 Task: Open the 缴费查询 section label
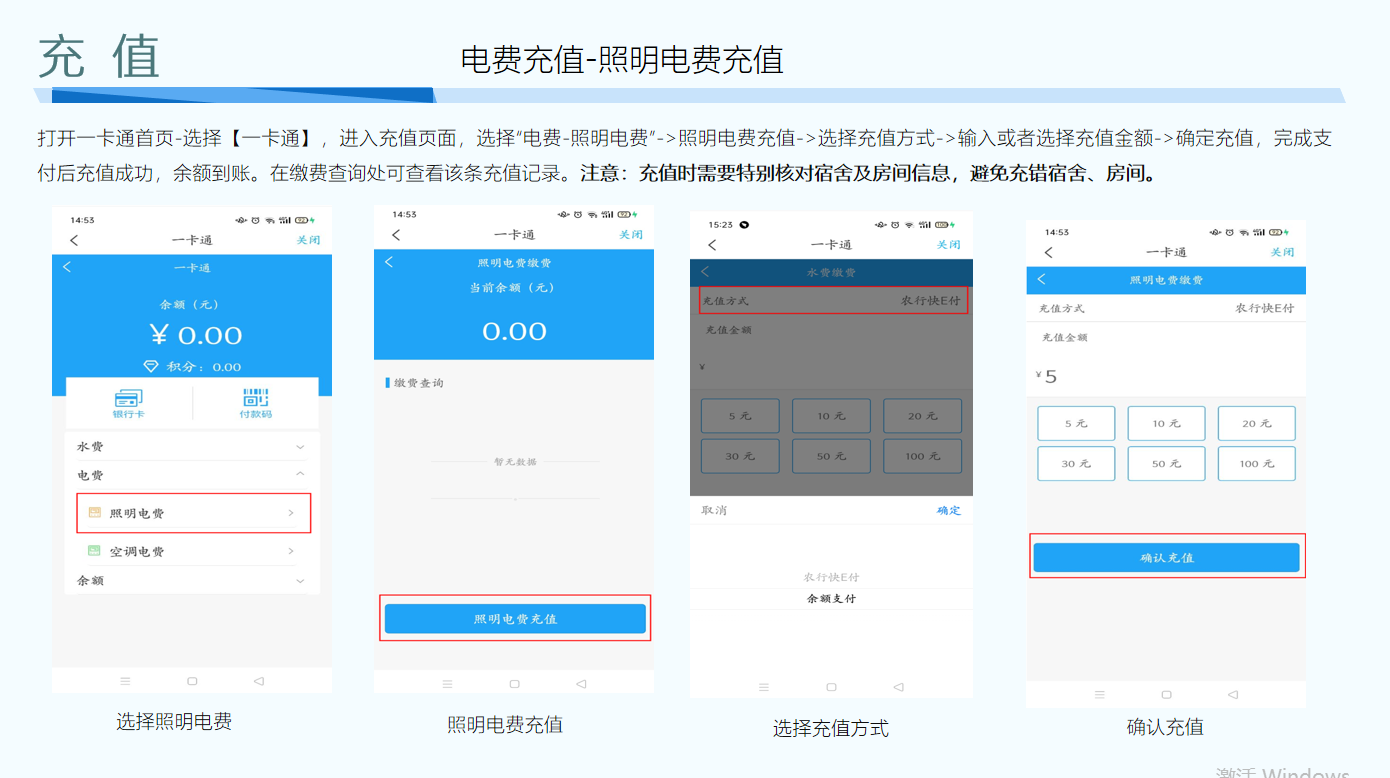click(x=418, y=383)
